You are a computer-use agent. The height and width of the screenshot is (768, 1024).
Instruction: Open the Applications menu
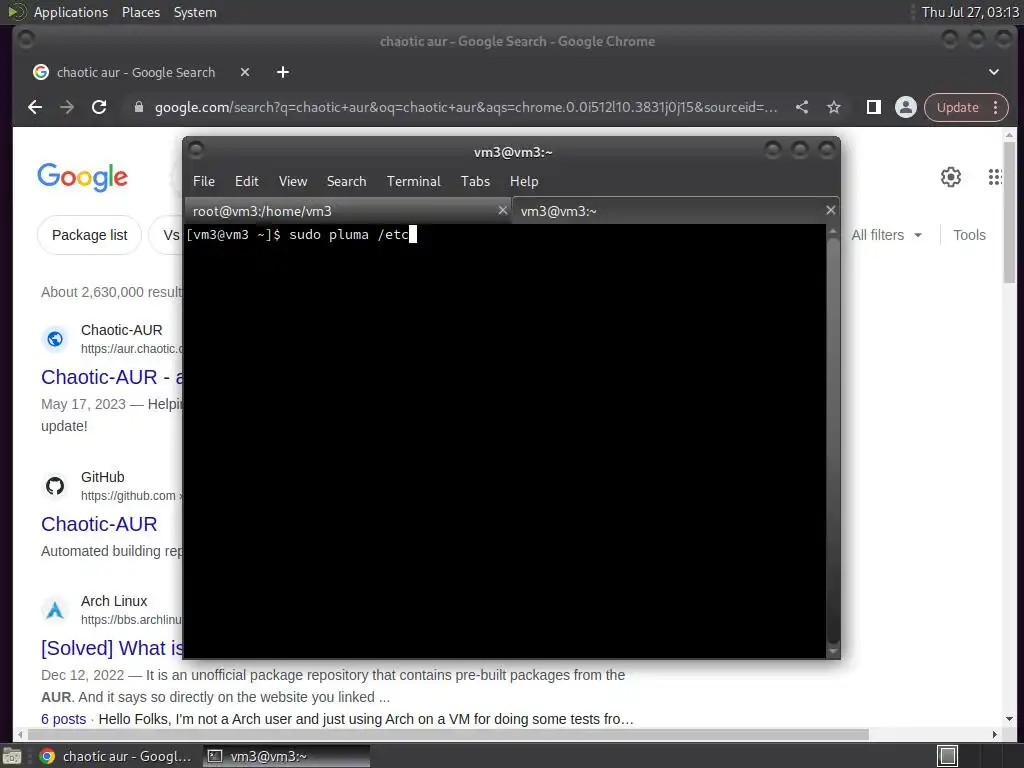[71, 12]
